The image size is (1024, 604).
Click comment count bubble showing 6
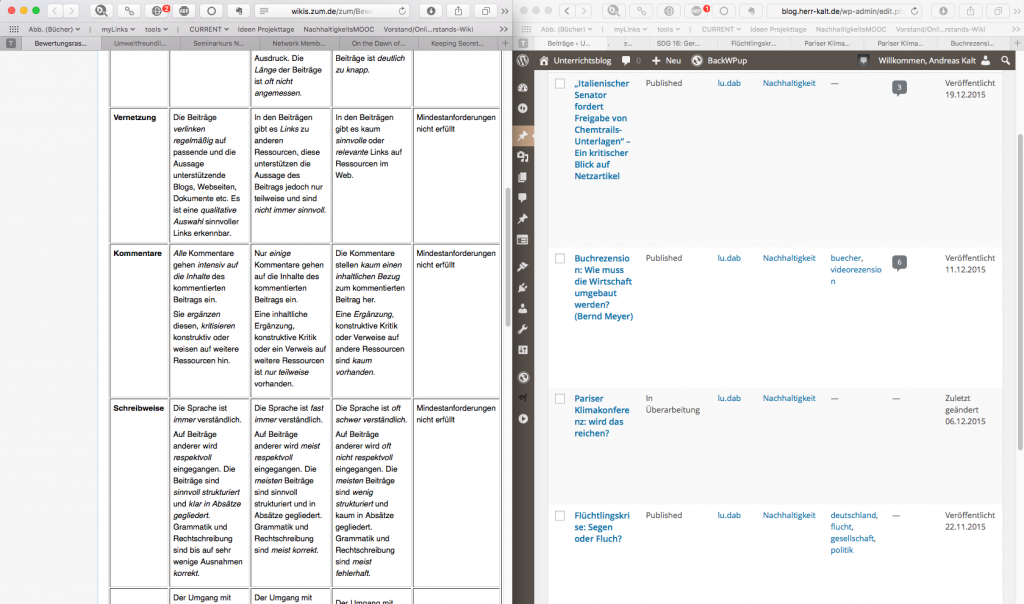[899, 262]
